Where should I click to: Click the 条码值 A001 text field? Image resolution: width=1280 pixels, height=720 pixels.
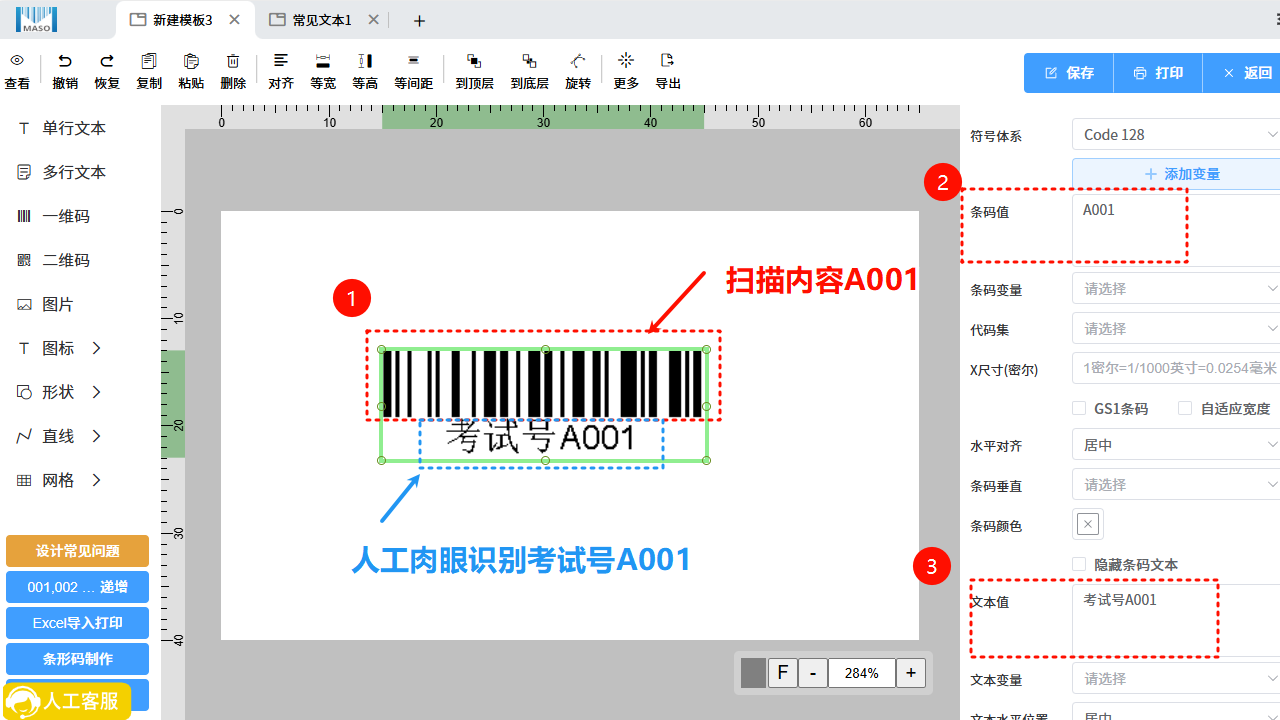[x=1176, y=229]
